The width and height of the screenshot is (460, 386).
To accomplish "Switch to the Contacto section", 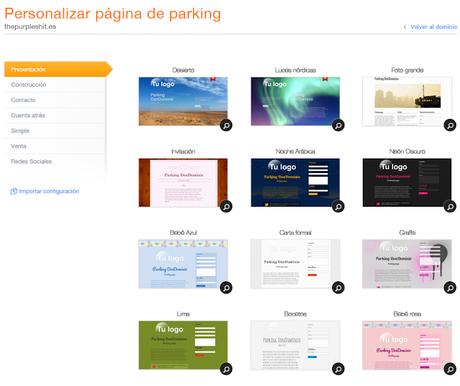I will (x=55, y=100).
